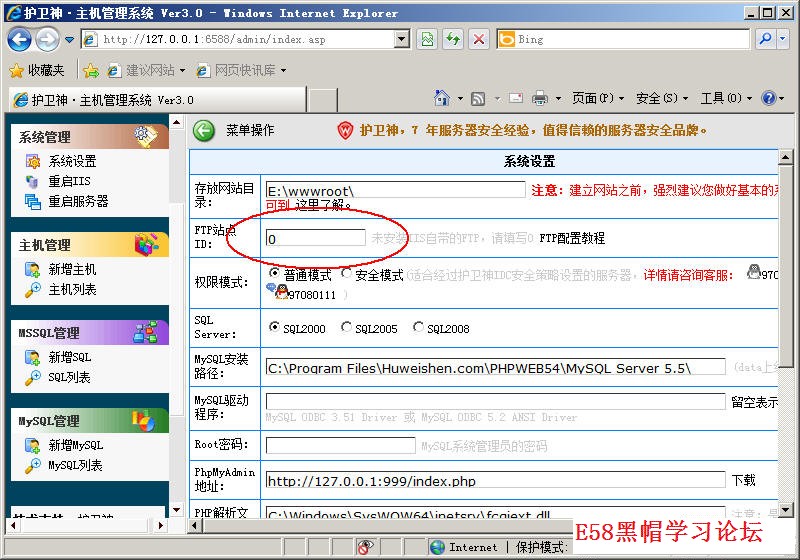This screenshot has height=560, width=800.
Task: Select the 安全模式 radio button
Action: tap(347, 273)
